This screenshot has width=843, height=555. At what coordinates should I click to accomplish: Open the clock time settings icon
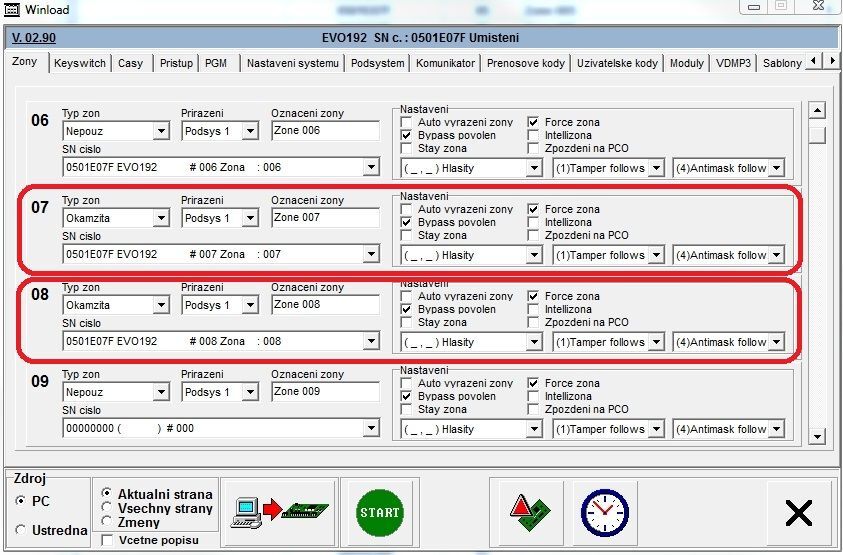pos(603,511)
